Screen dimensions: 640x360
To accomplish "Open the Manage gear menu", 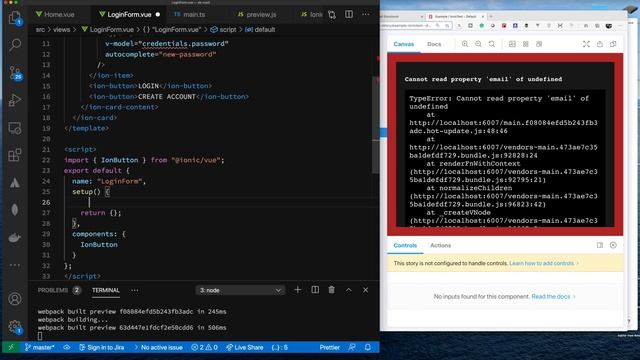I will 15,326.
